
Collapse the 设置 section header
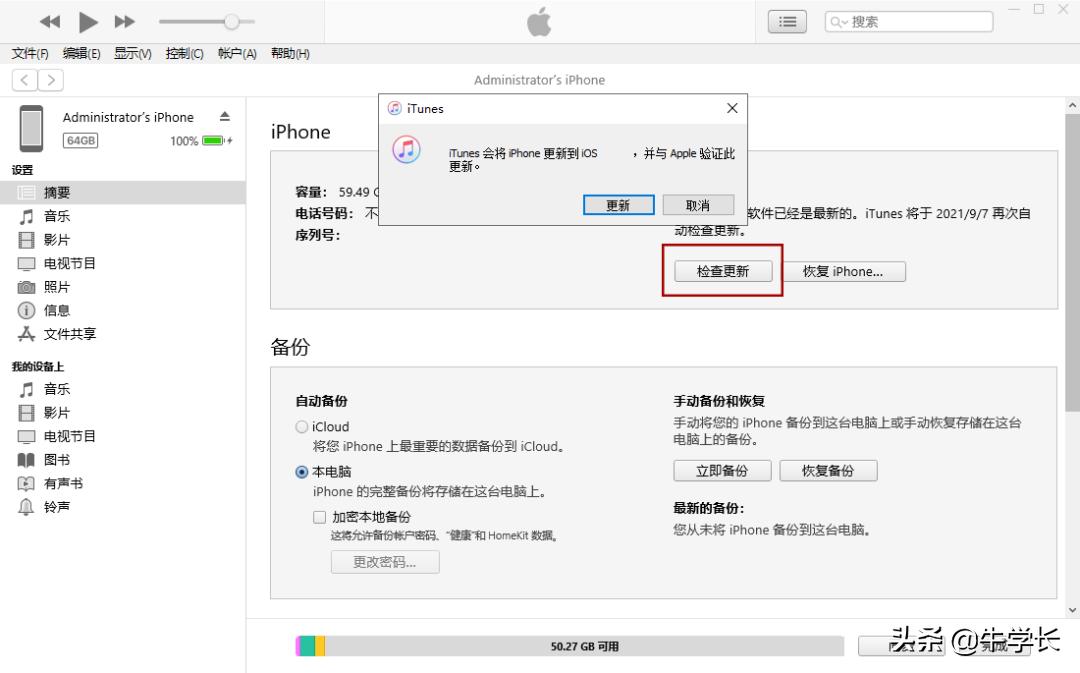click(x=21, y=170)
